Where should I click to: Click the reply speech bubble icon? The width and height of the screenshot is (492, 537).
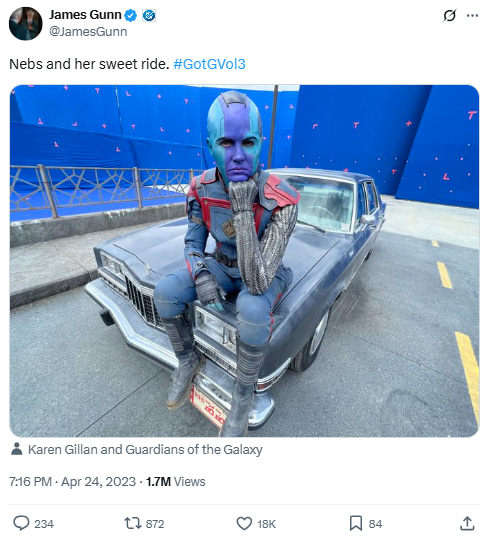[21, 524]
